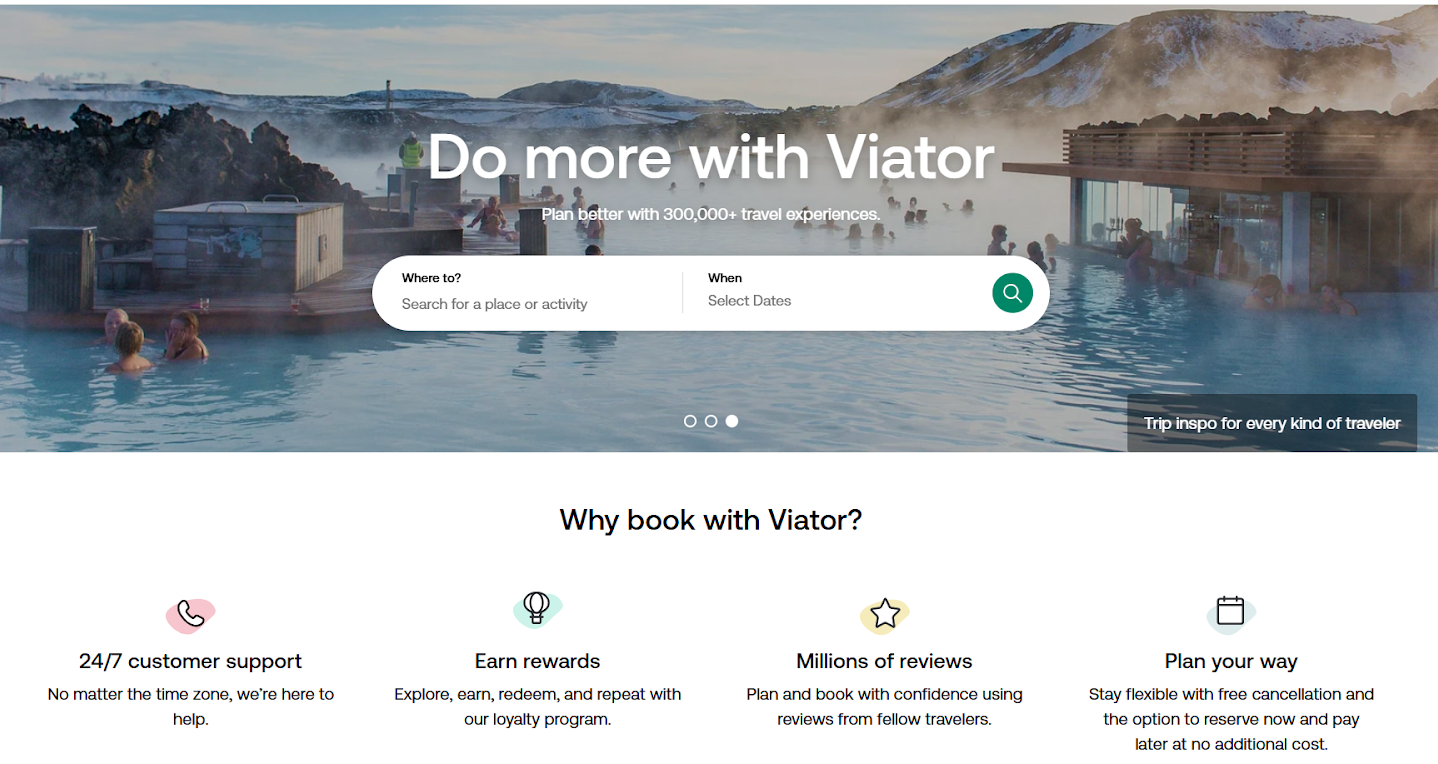
Task: Click the Do more with Viator headline
Action: point(711,157)
